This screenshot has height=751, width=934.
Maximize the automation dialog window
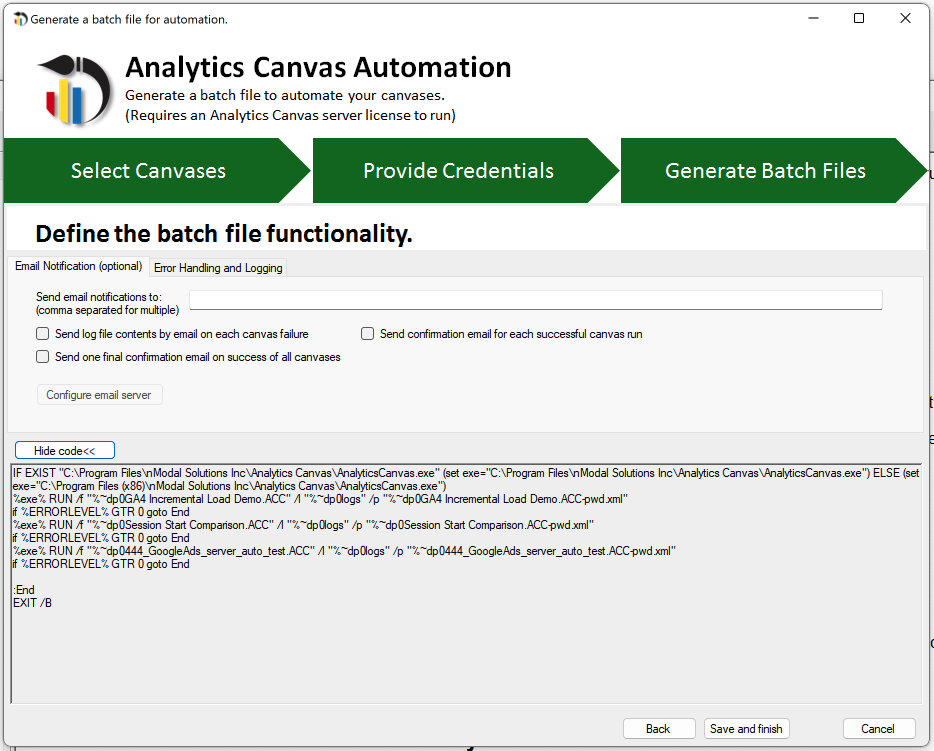point(859,18)
